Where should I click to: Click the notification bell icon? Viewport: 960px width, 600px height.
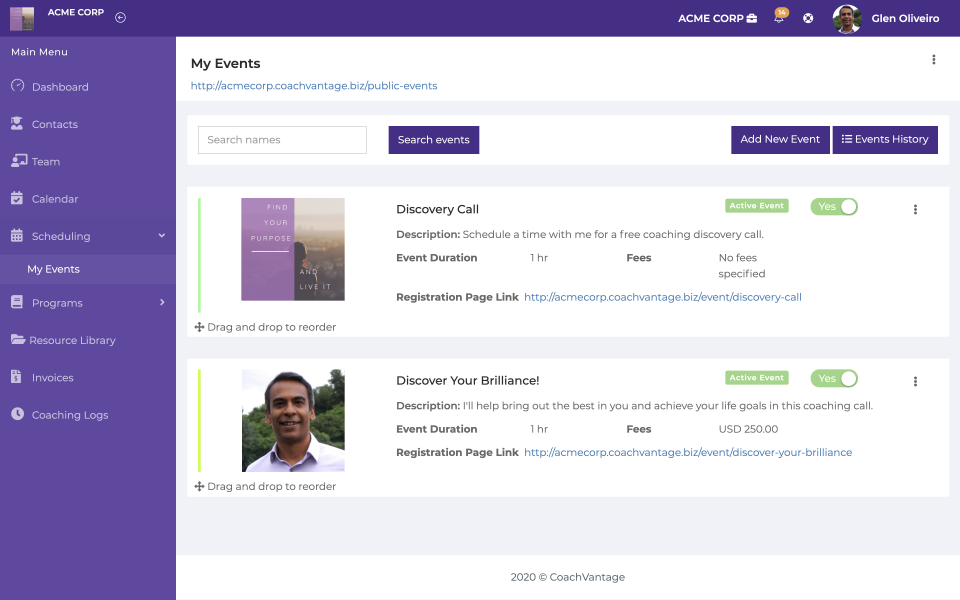(x=779, y=18)
